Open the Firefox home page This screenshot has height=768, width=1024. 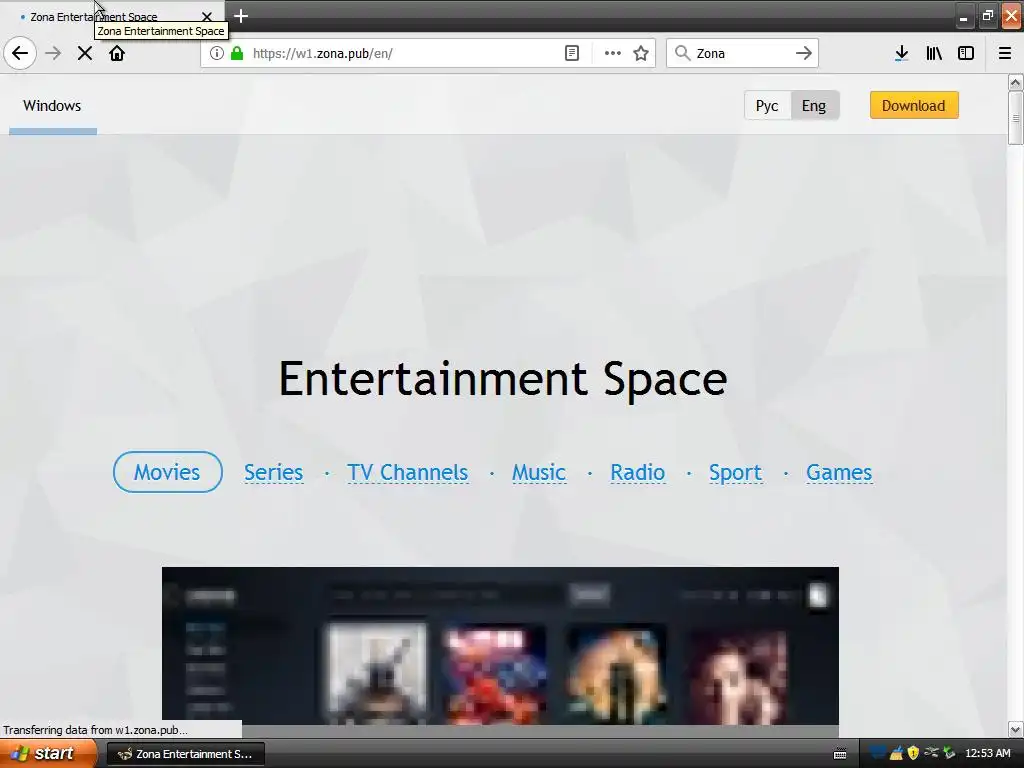117,53
